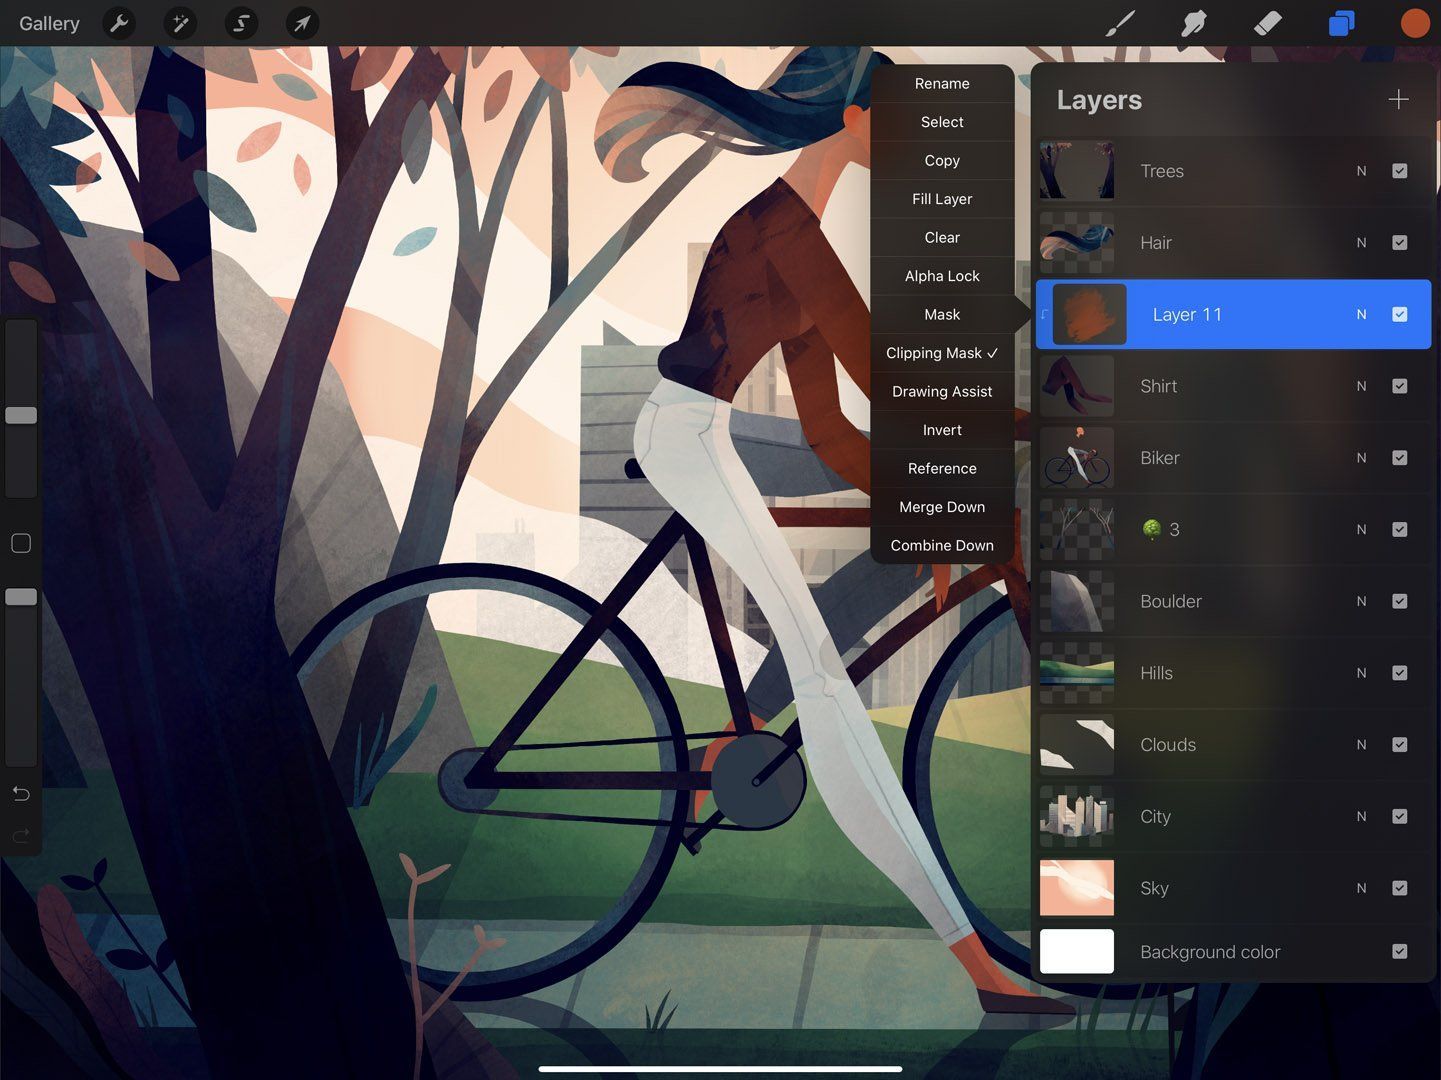Open the Adjustments magic wand menu
Image resolution: width=1441 pixels, height=1080 pixels.
[180, 23]
